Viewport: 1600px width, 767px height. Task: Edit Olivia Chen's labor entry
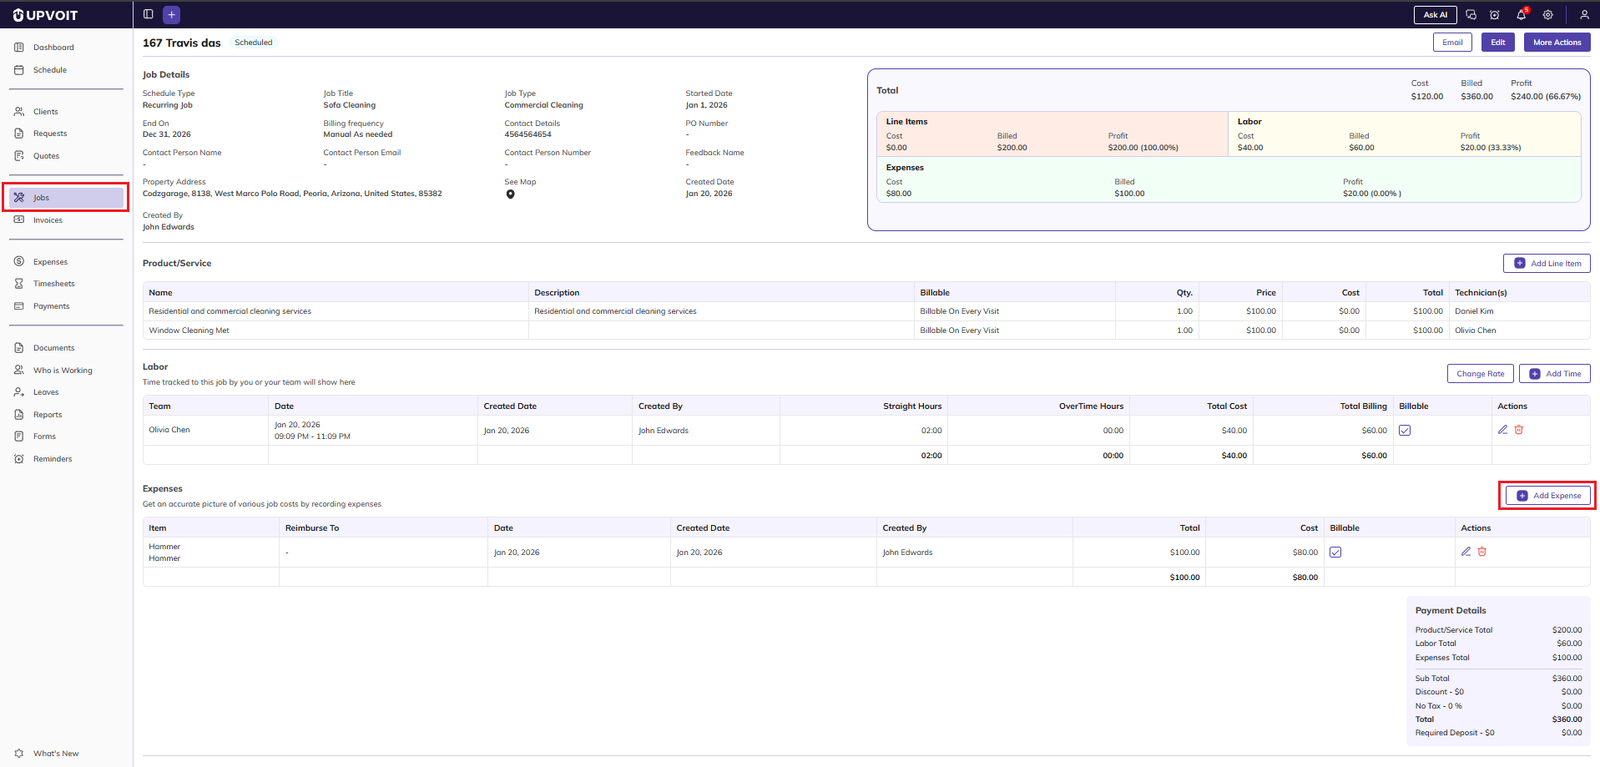click(1502, 430)
